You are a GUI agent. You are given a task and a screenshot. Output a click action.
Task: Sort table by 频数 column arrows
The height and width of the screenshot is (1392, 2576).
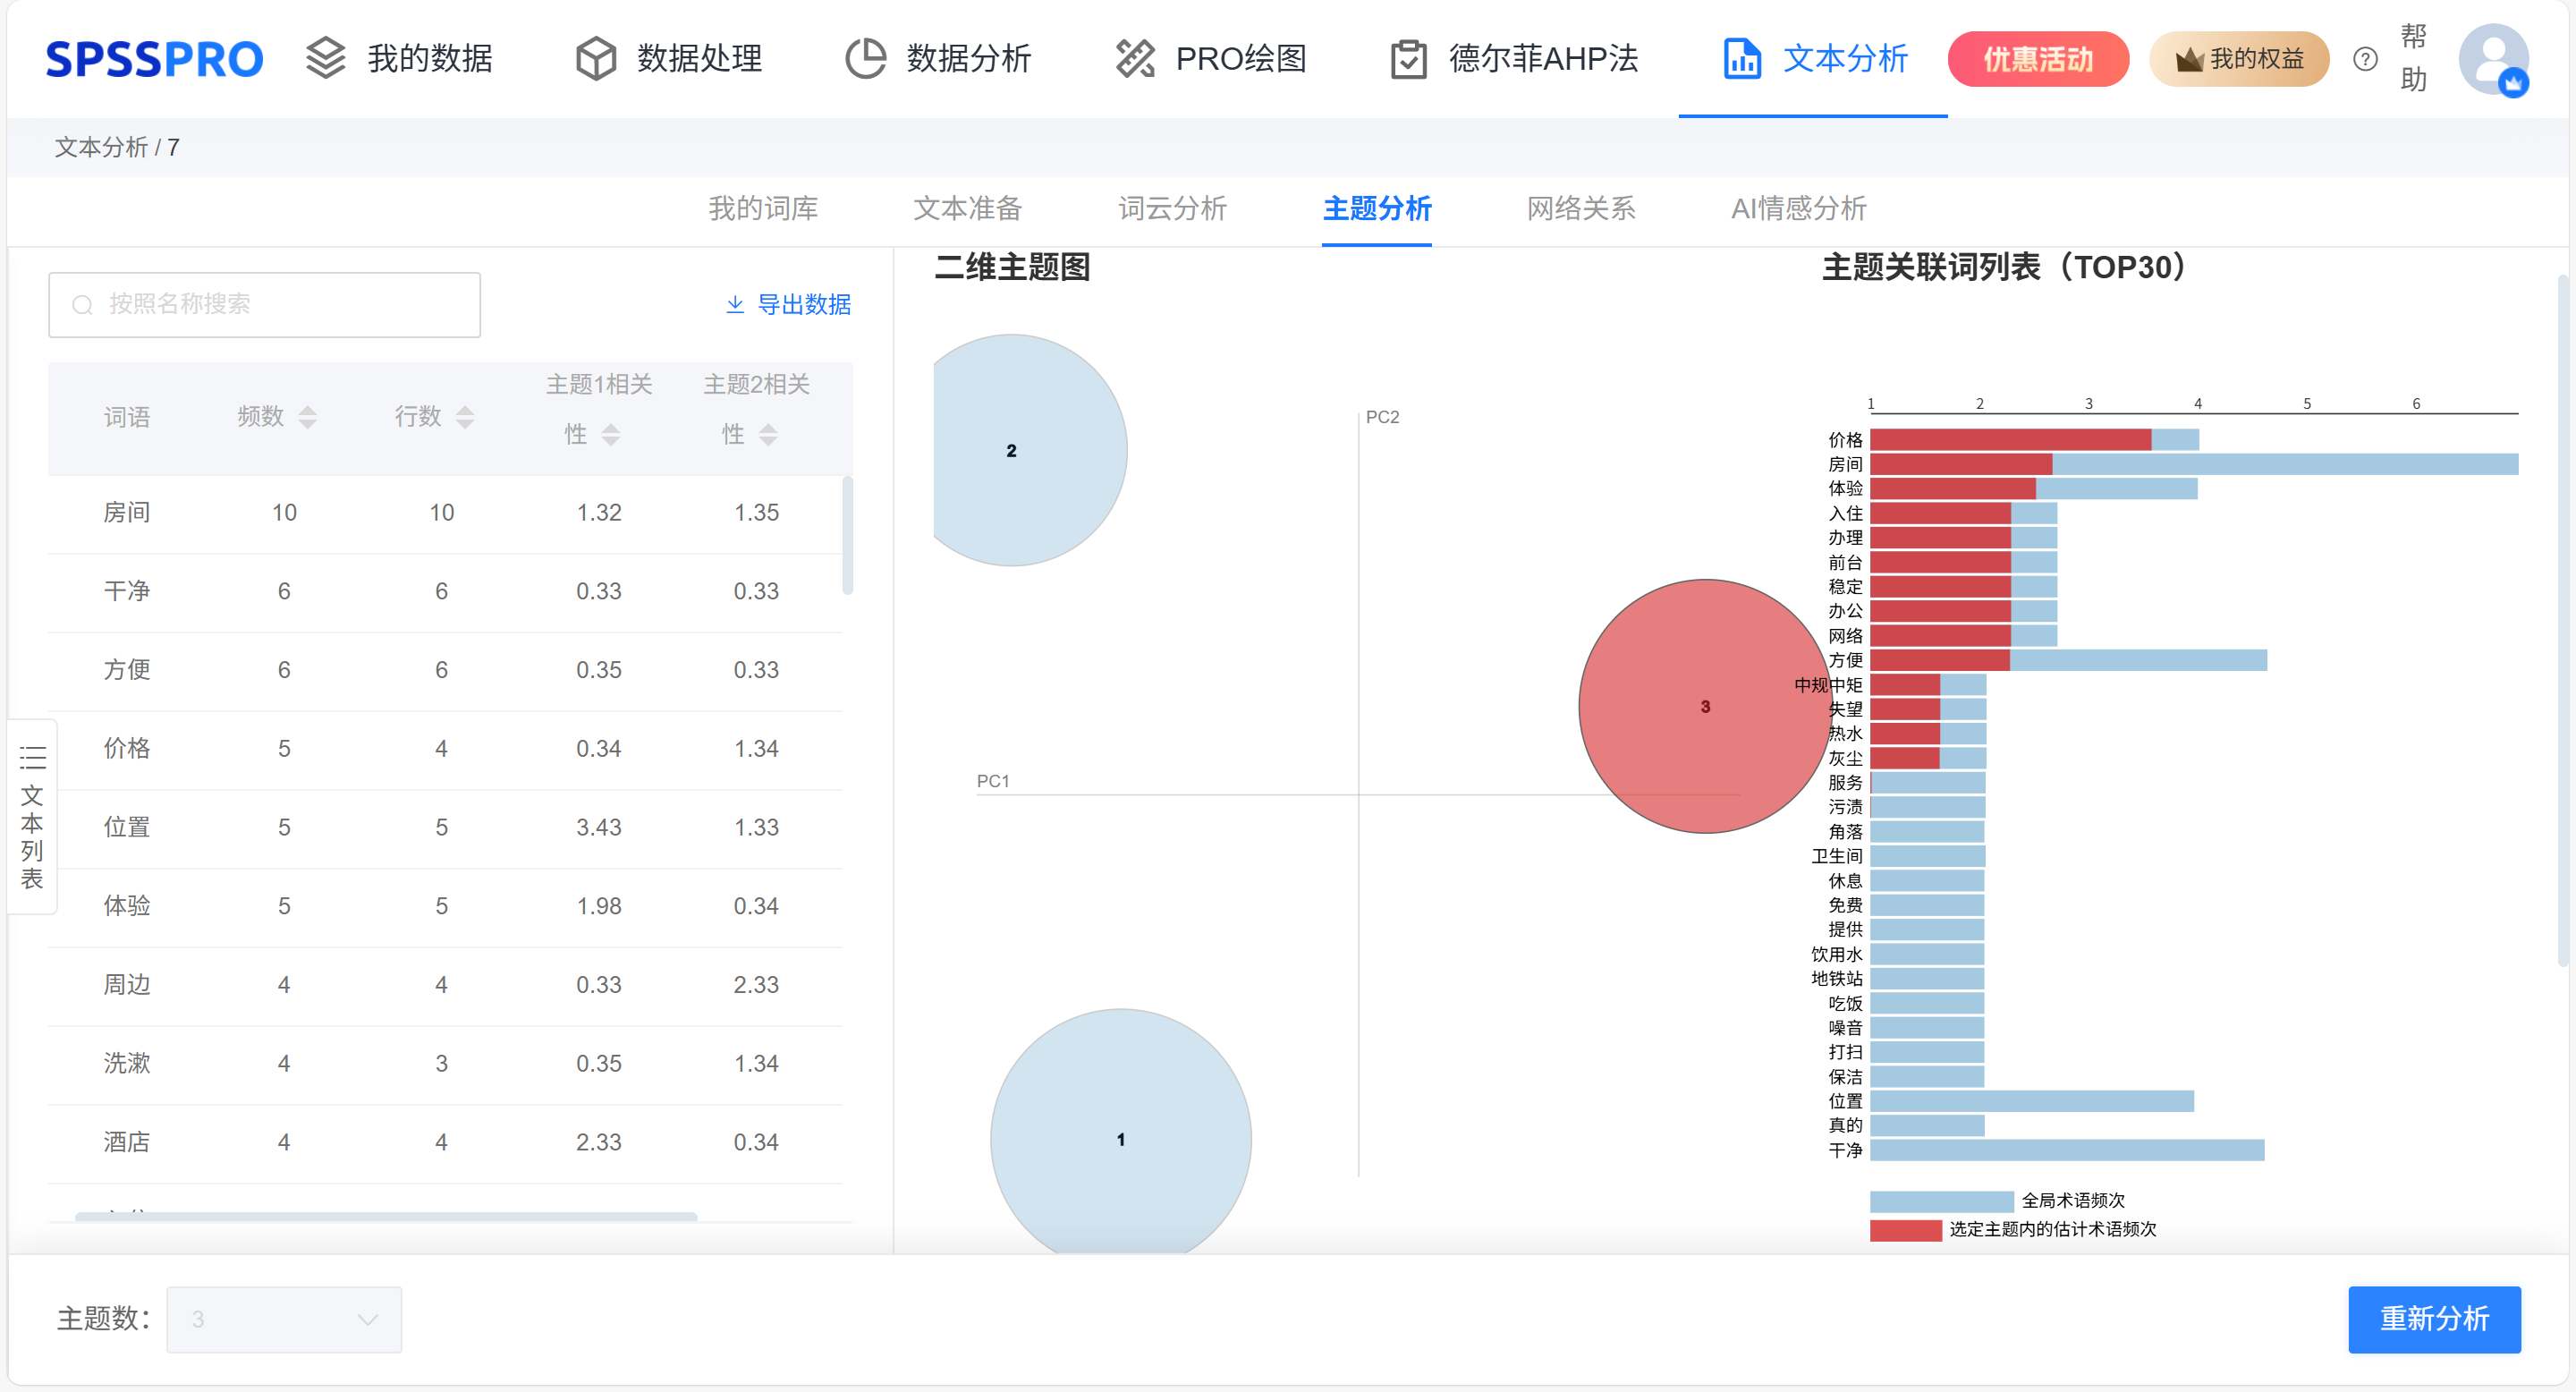click(x=308, y=417)
